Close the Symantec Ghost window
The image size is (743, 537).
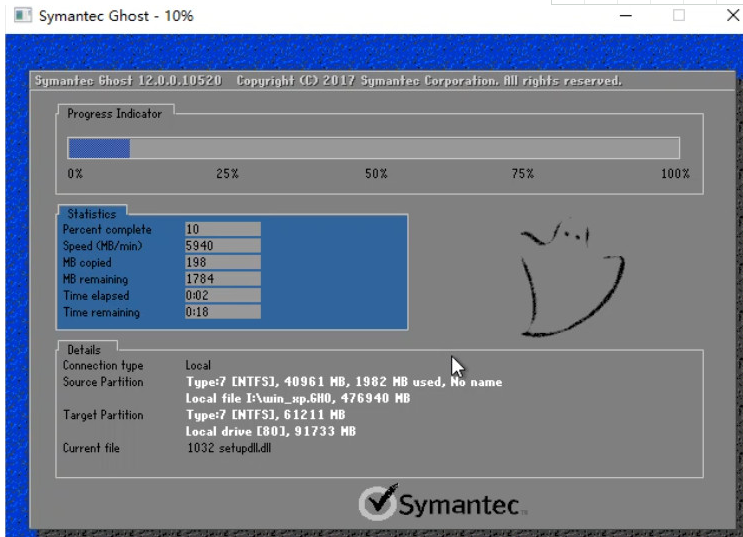(731, 16)
